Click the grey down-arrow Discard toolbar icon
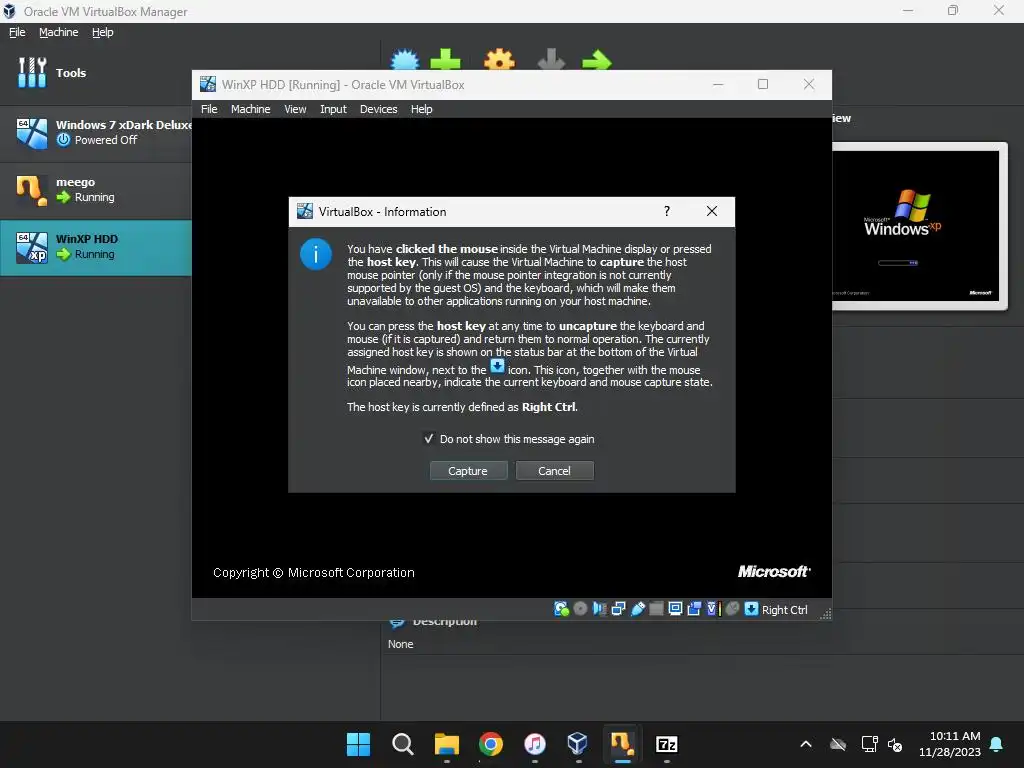1024x768 pixels. pos(551,60)
